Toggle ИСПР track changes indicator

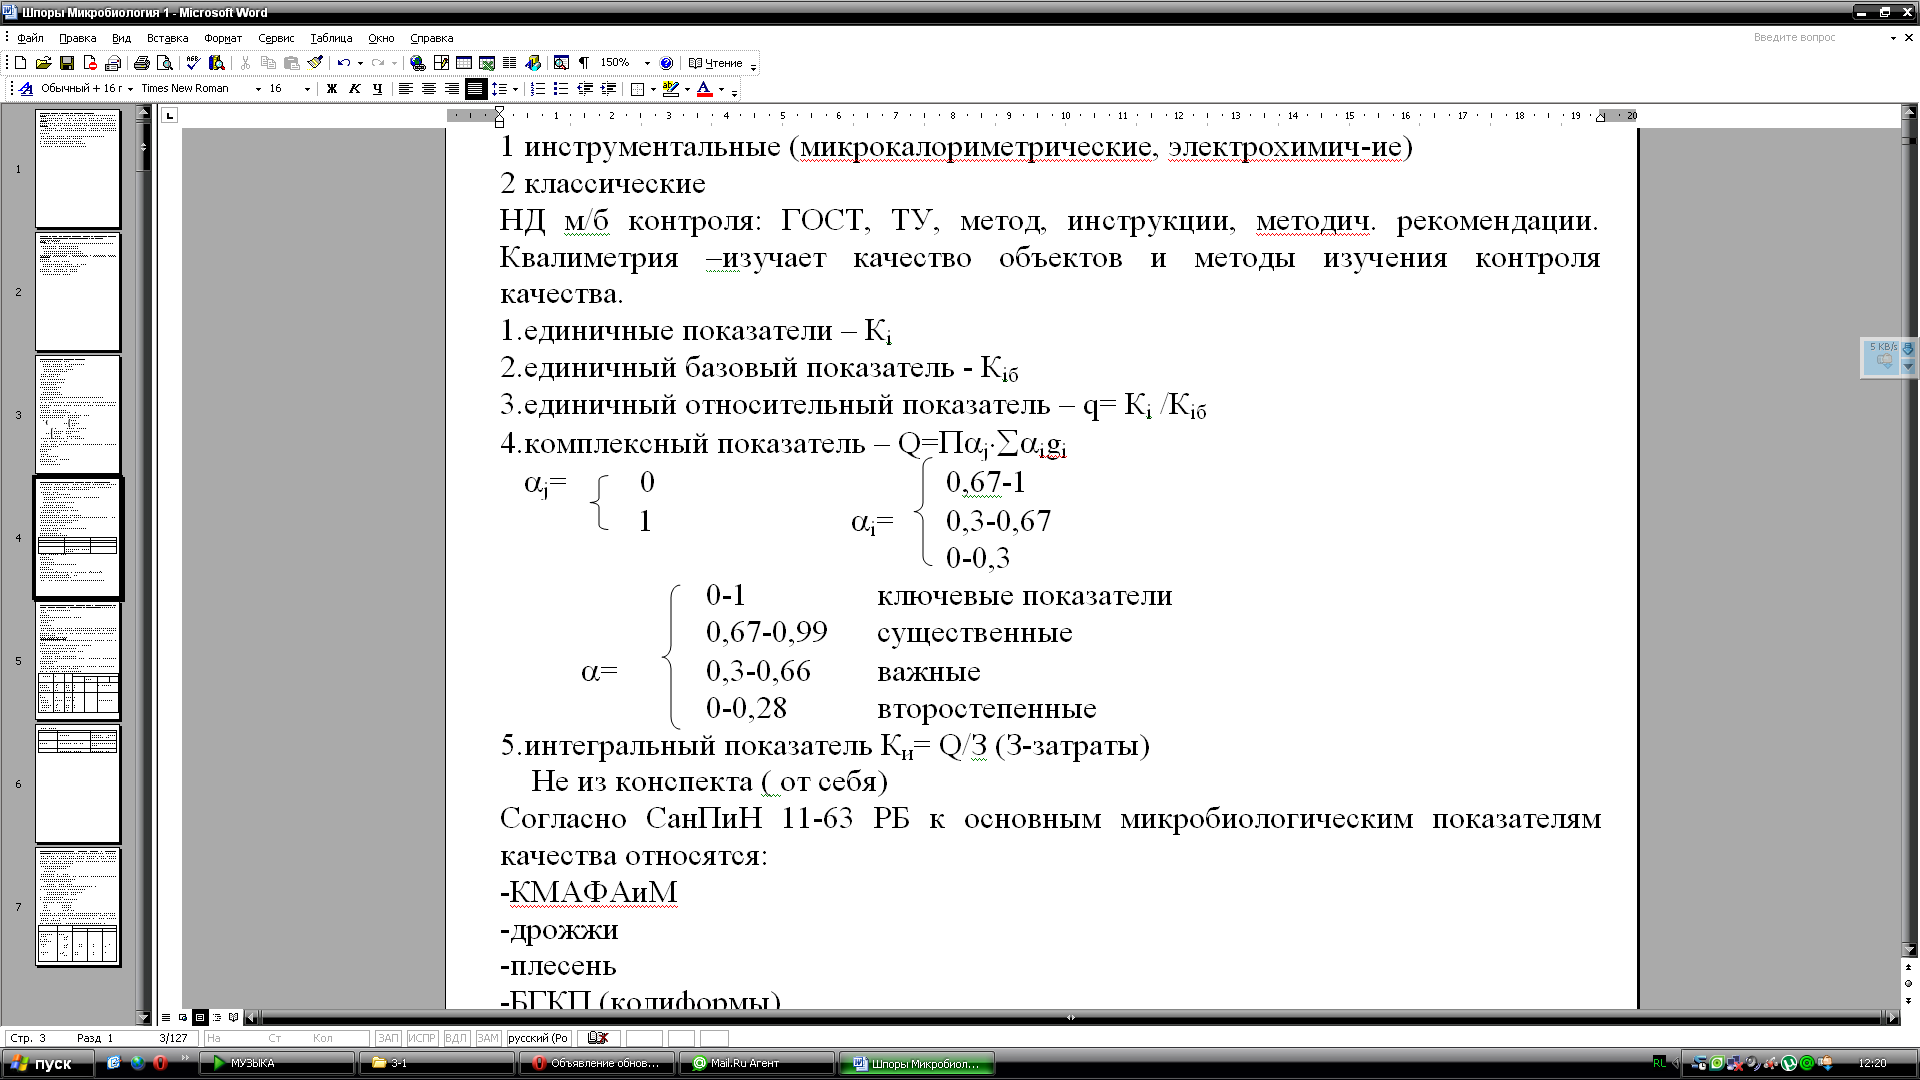click(x=422, y=1038)
